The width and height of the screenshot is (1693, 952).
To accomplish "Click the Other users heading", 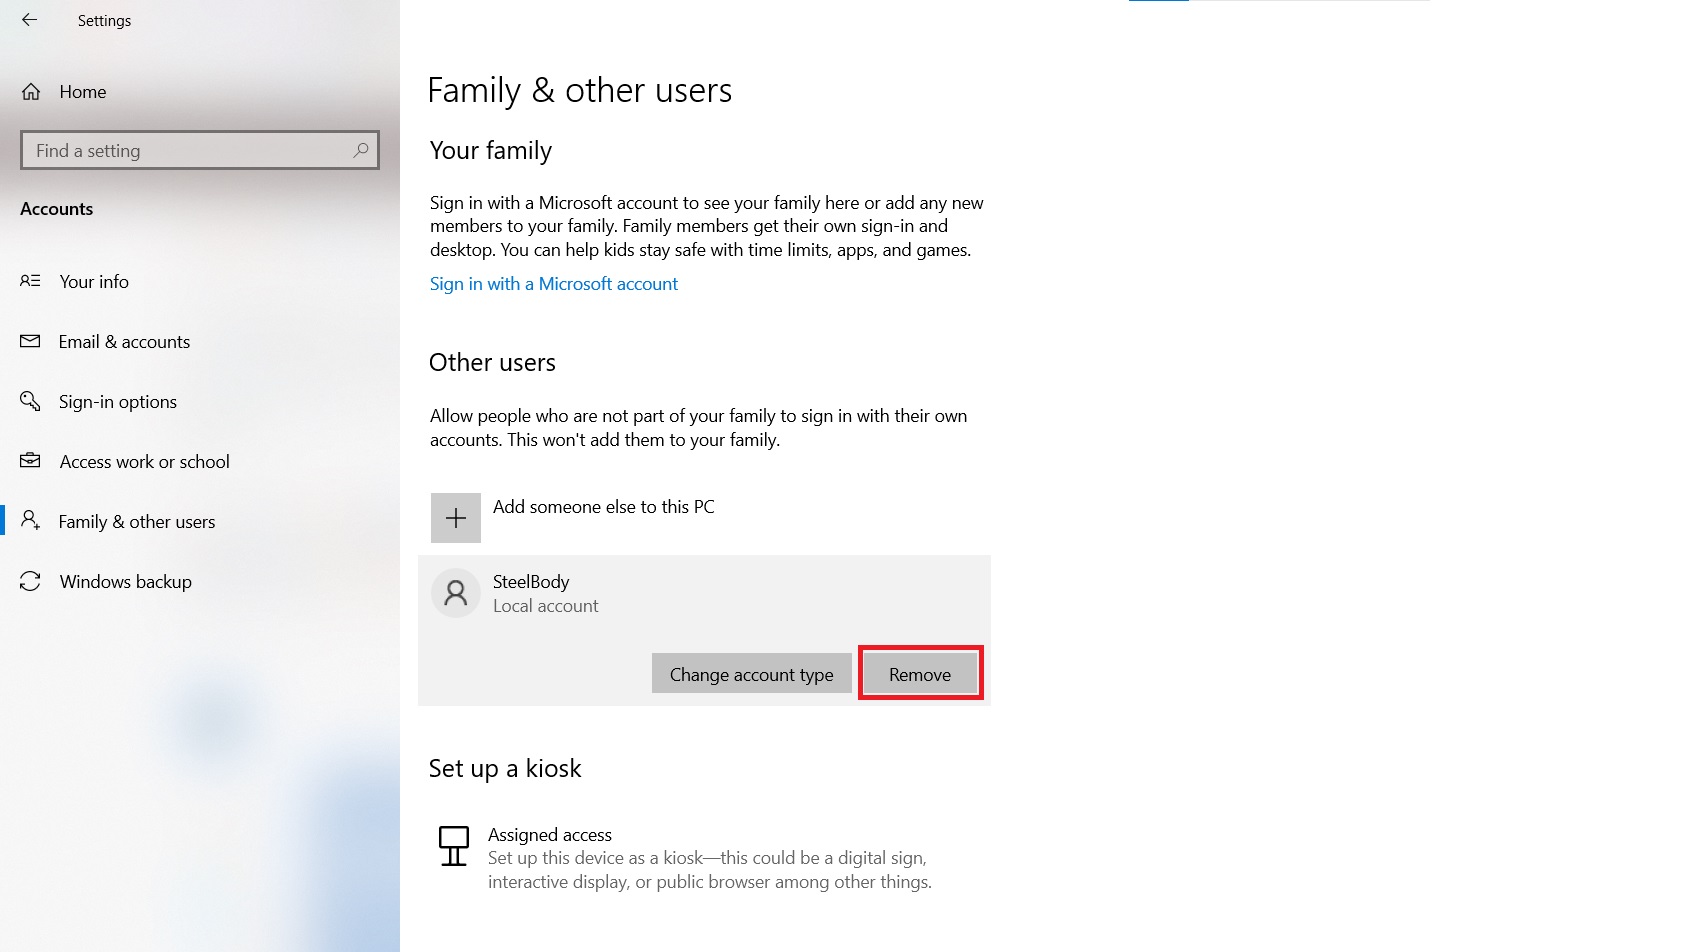I will (x=493, y=363).
